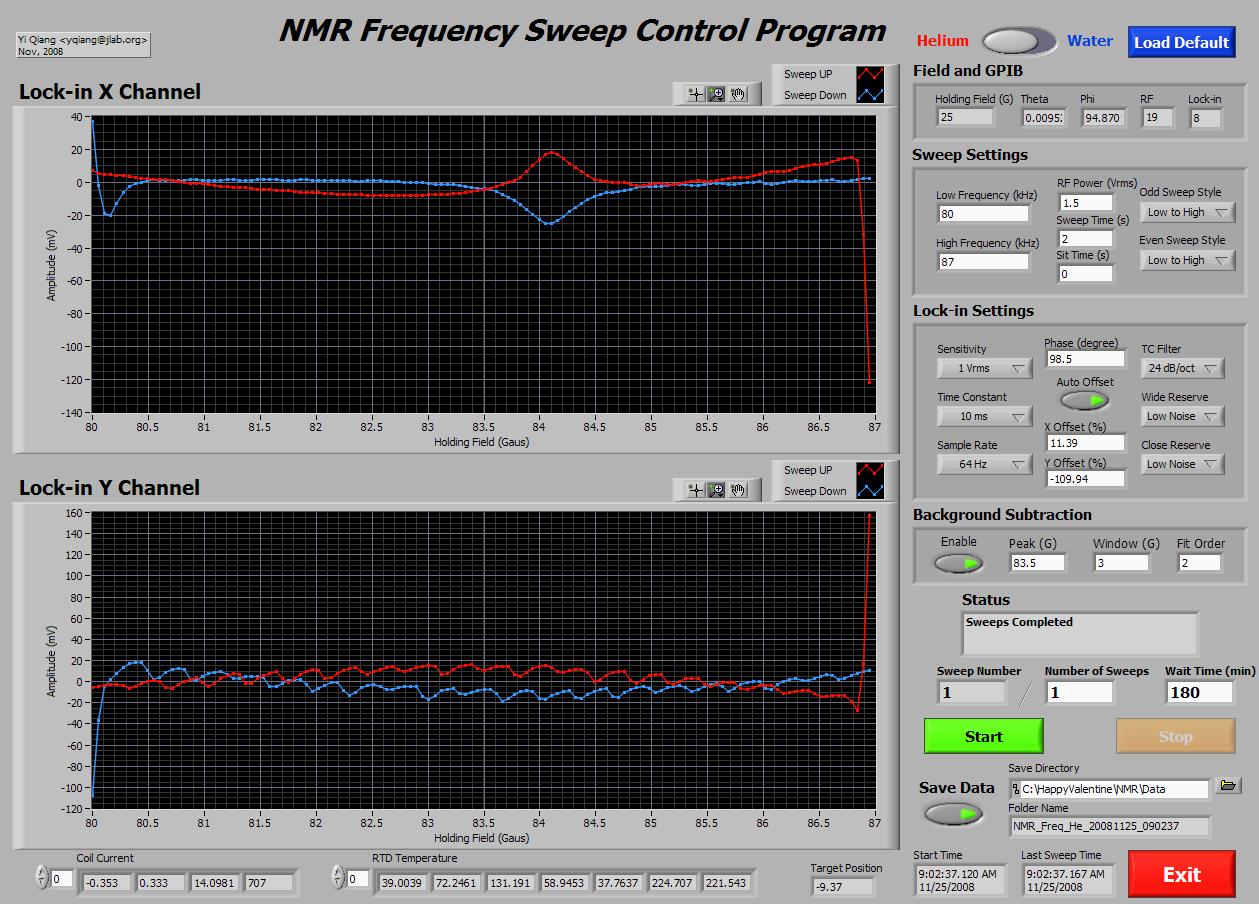The width and height of the screenshot is (1259, 904).
Task: Click RTD Temperature value 39.0039
Action: click(402, 883)
